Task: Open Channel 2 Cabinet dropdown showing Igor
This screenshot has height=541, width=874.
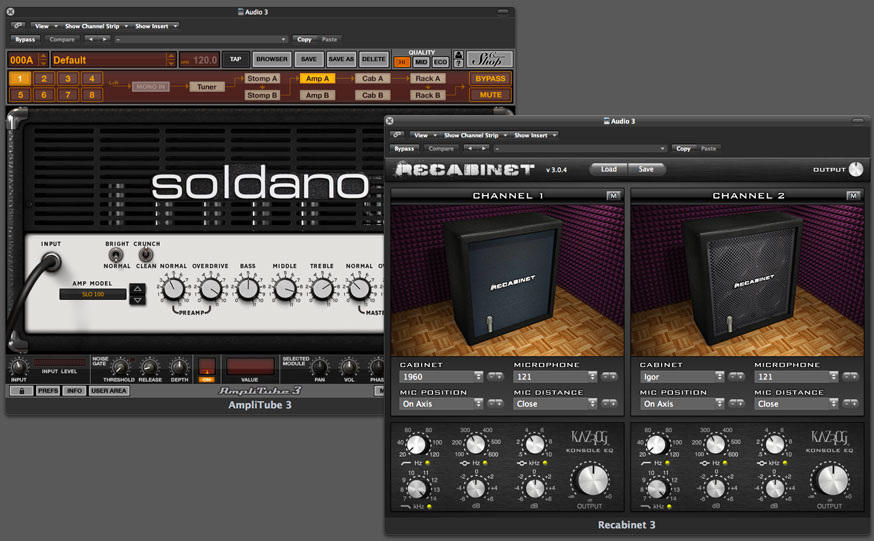Action: tap(682, 377)
